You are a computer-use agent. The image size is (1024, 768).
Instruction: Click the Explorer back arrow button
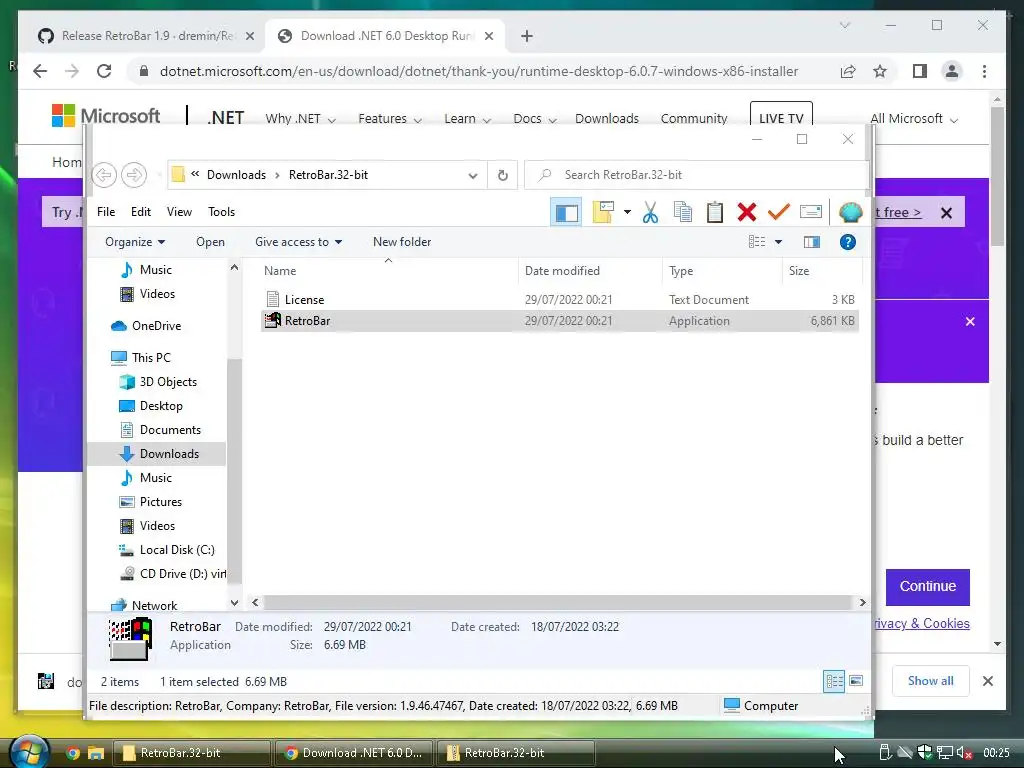(104, 175)
